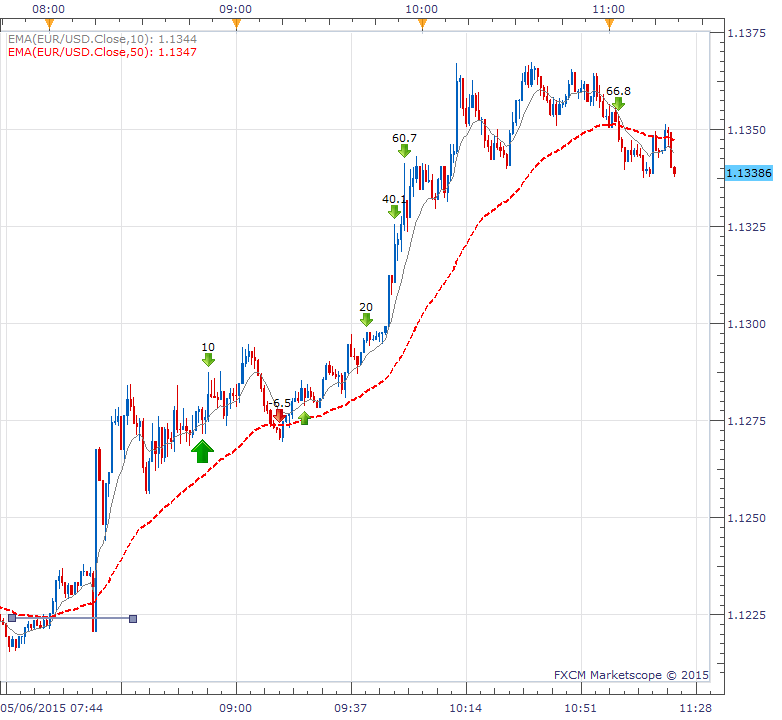The image size is (782, 720).
Task: Click the bottom axis 10:14 time label
Action: click(x=466, y=708)
